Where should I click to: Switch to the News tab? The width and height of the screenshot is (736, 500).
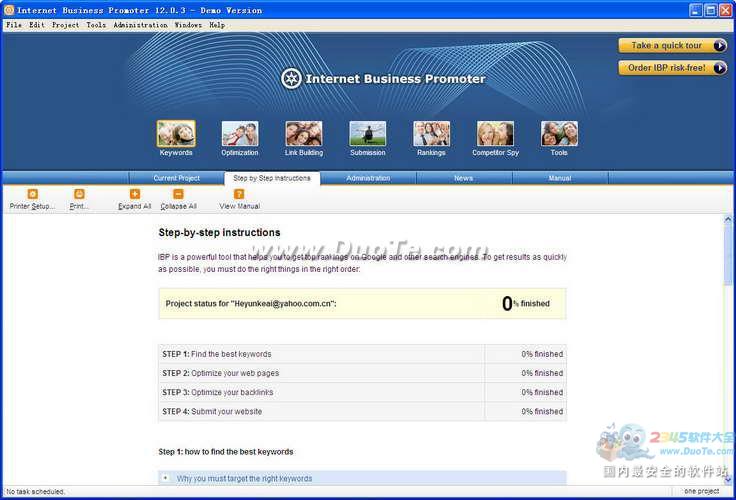click(x=464, y=178)
